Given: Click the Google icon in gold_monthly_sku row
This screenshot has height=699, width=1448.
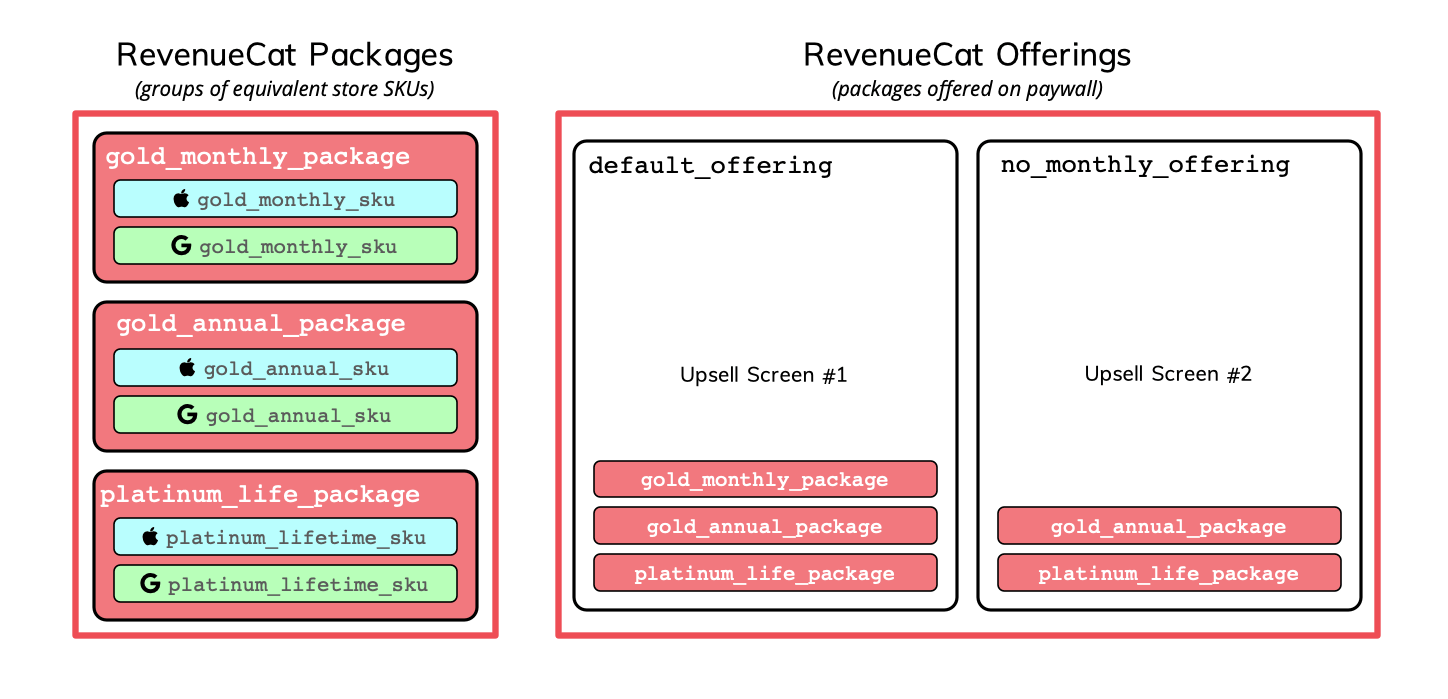Looking at the screenshot, I should tap(181, 246).
